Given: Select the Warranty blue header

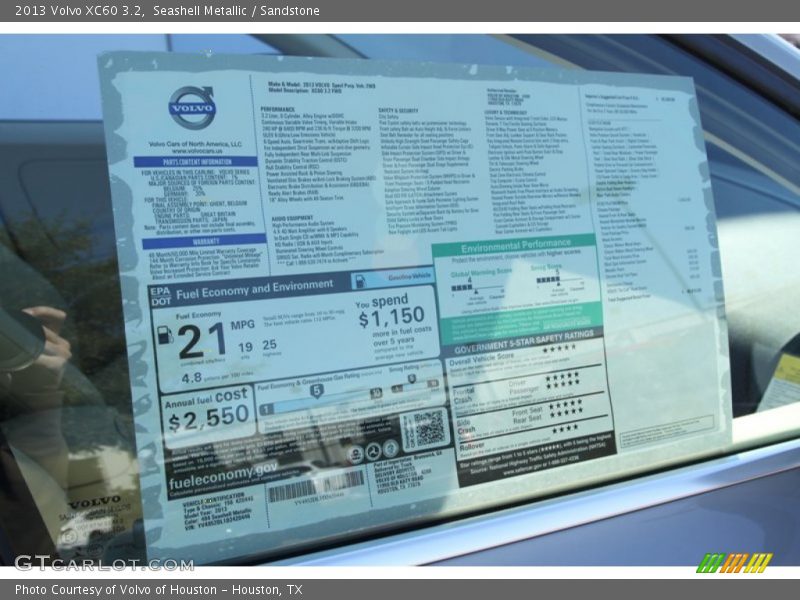Looking at the screenshot, I should coord(204,241).
